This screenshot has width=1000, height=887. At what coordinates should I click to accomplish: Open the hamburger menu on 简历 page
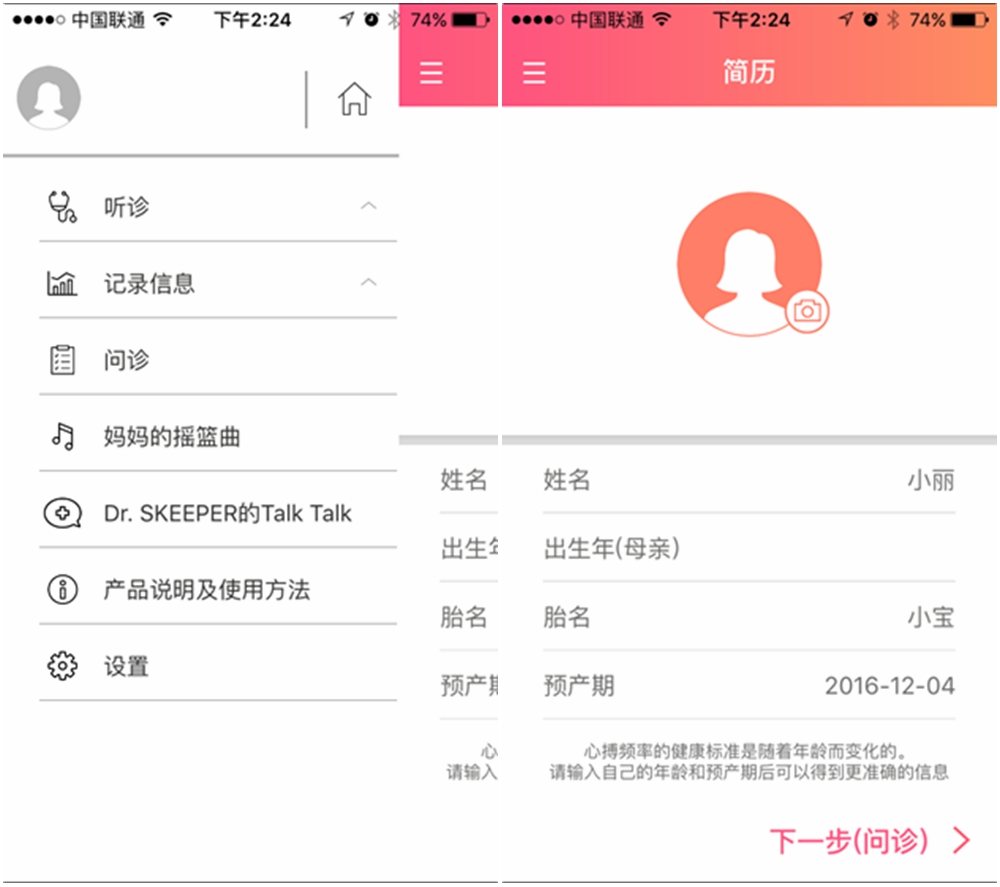[x=533, y=71]
